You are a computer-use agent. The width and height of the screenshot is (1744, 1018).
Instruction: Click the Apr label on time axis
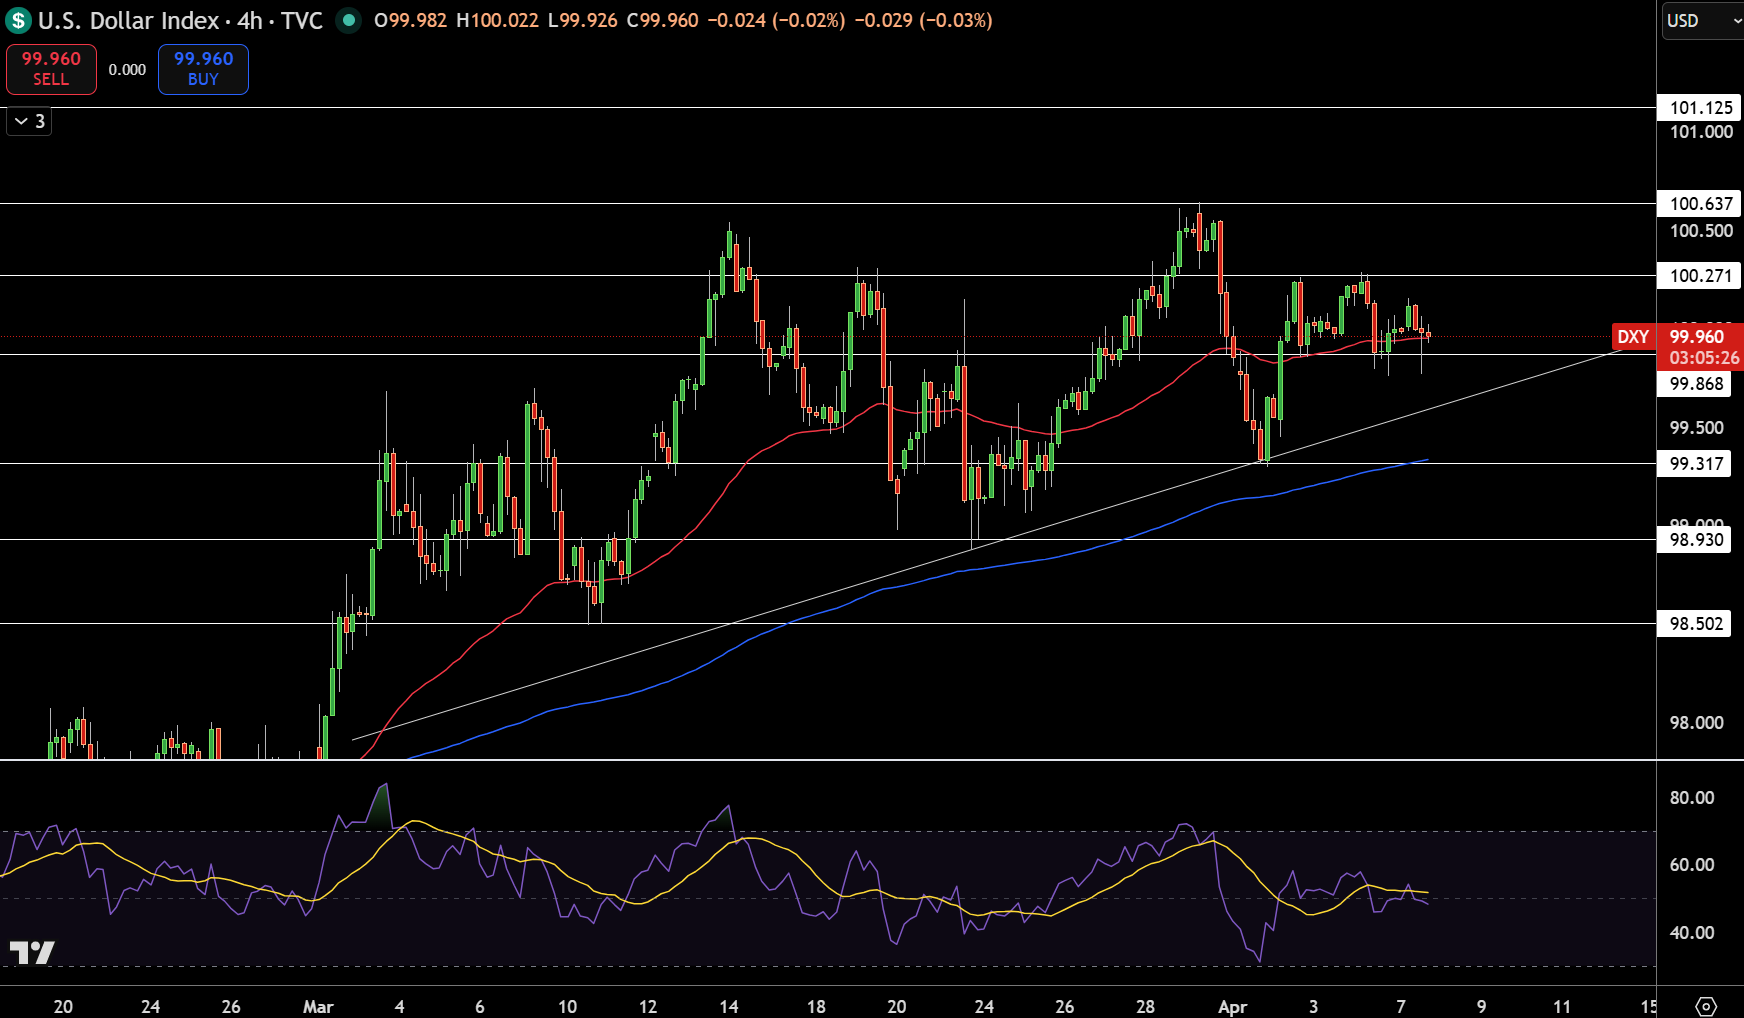pyautogui.click(x=1232, y=1007)
